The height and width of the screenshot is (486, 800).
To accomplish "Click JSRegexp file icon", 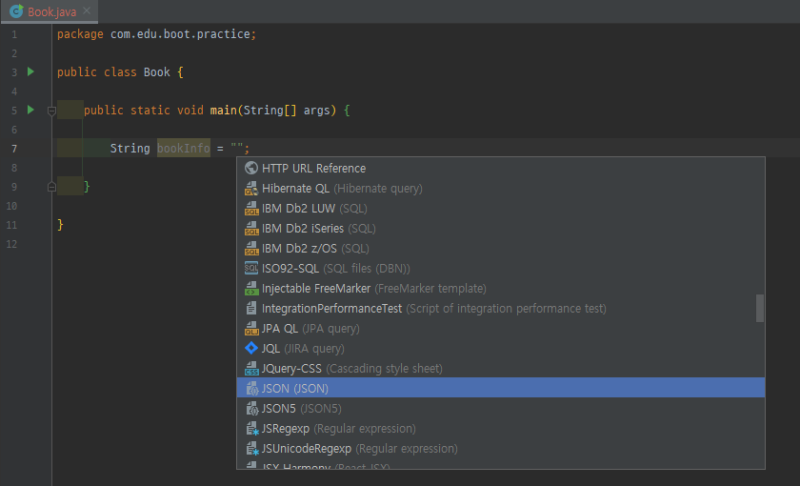I will coord(252,428).
